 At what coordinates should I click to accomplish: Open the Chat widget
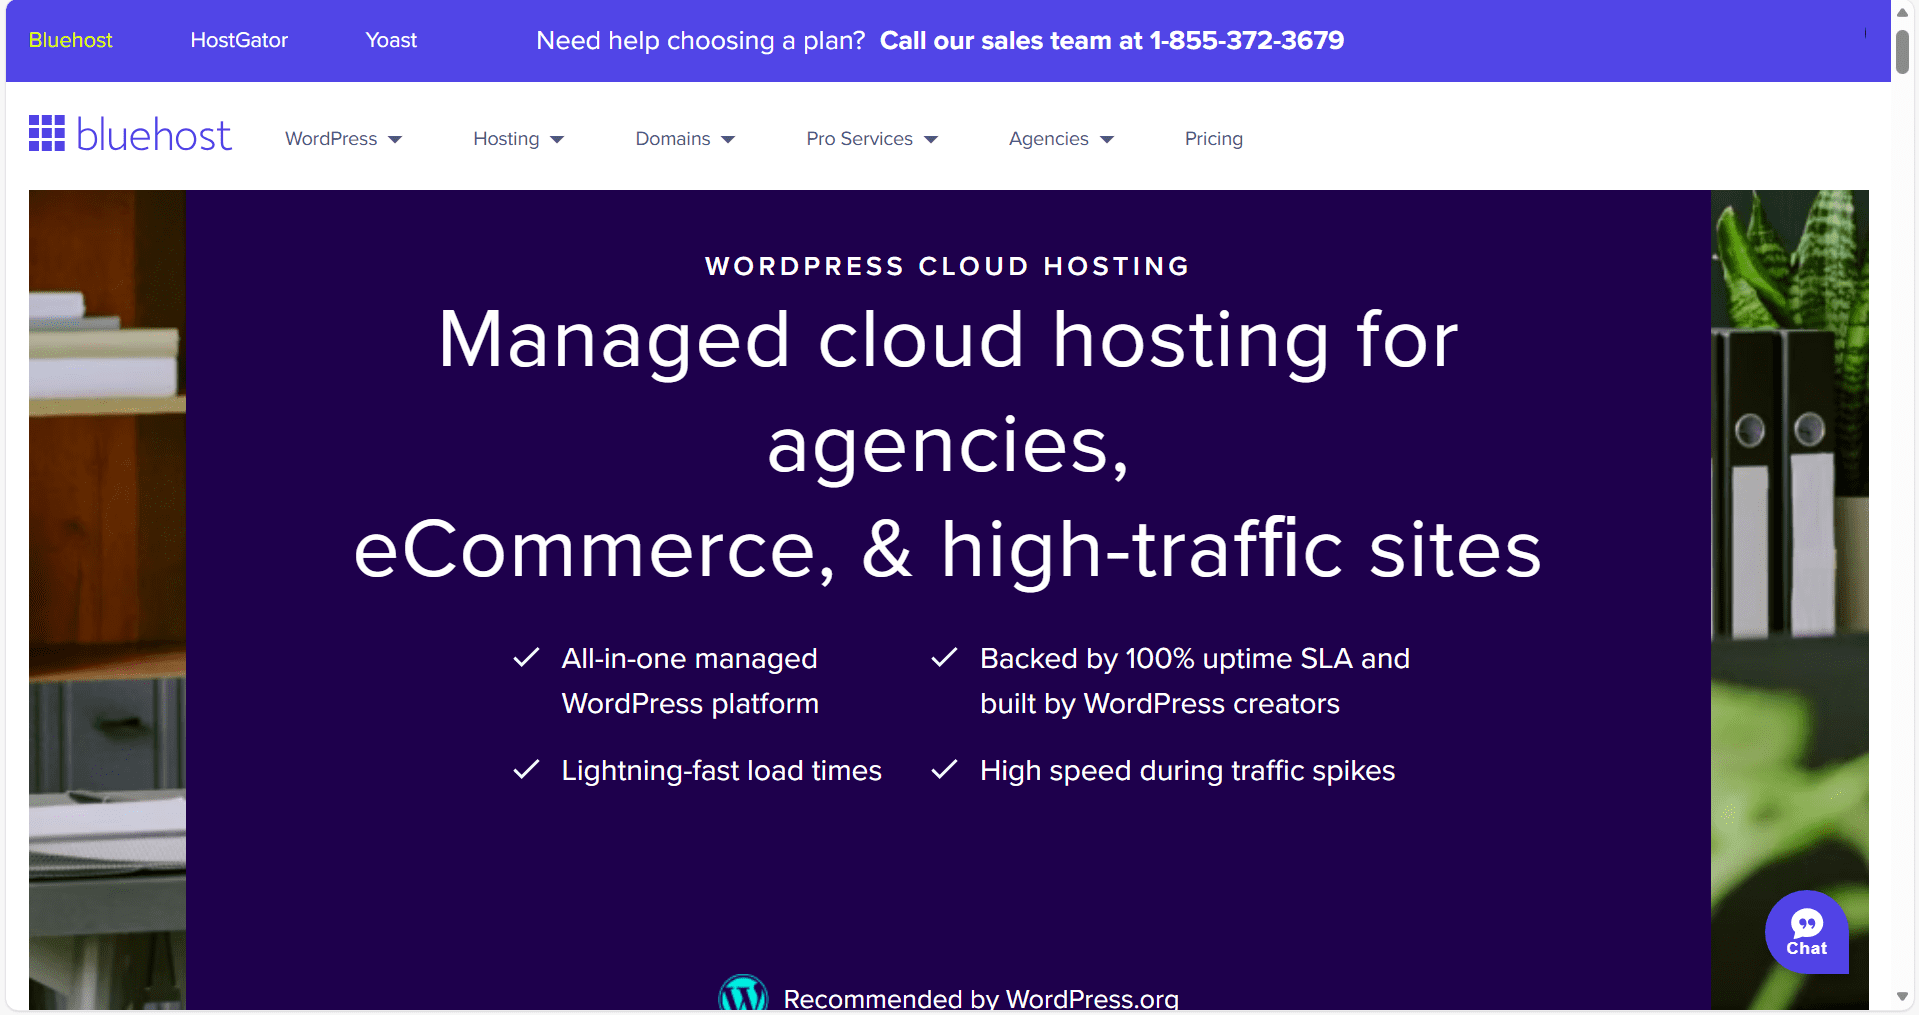(x=1807, y=932)
